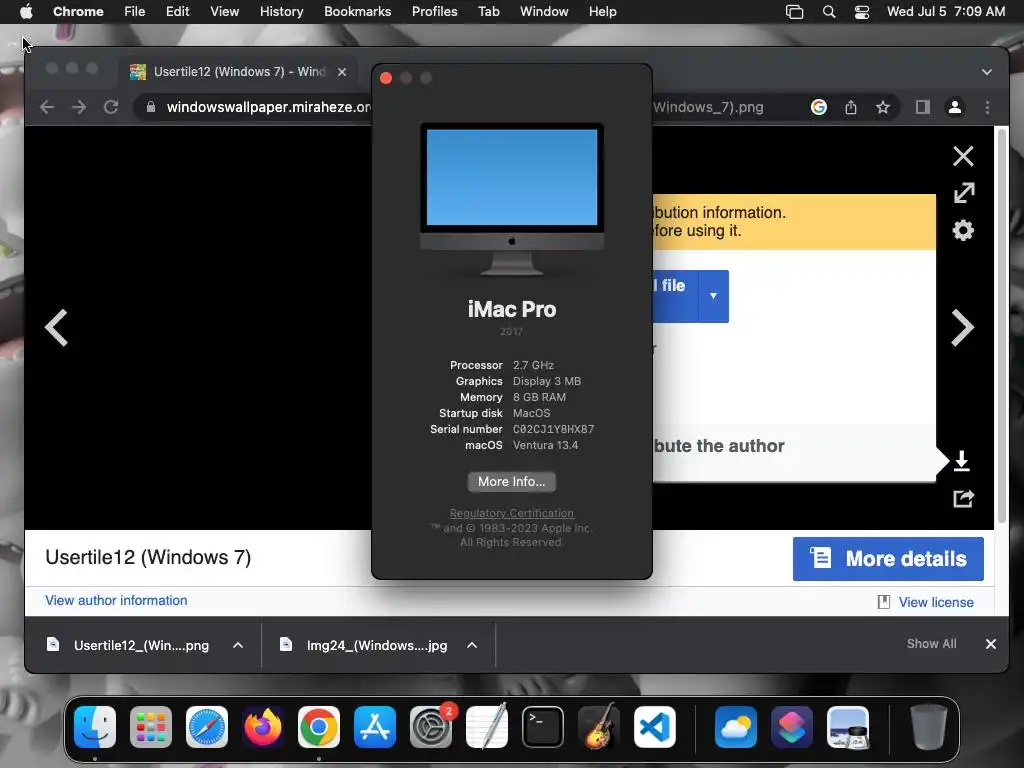Close the downloads bar
This screenshot has height=768, width=1024.
991,644
